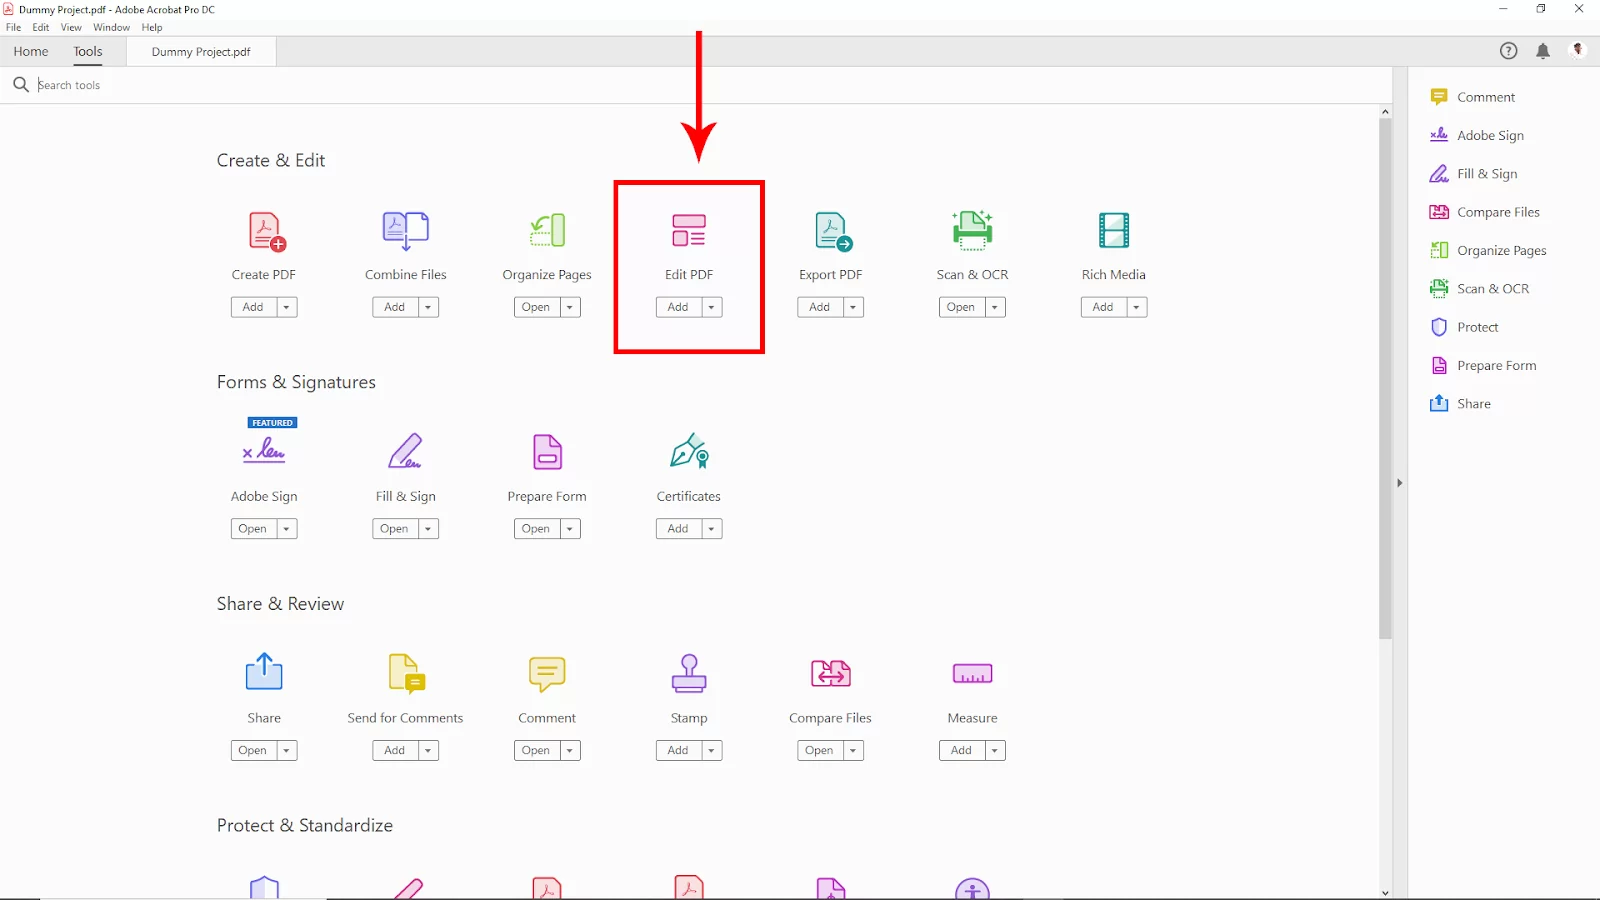
Task: Expand dropdown arrow beside Scan & OCR Open
Action: (995, 307)
